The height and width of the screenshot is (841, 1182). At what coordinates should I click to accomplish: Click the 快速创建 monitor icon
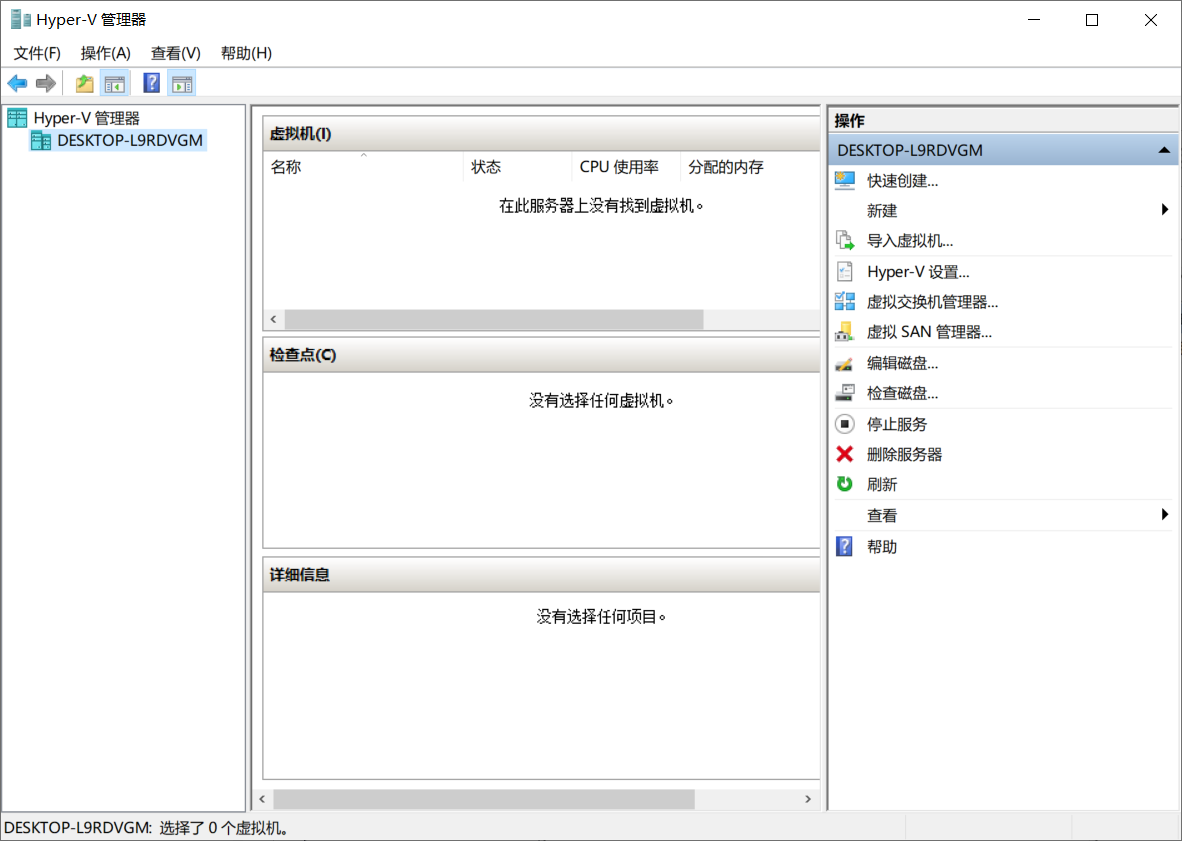[x=845, y=181]
